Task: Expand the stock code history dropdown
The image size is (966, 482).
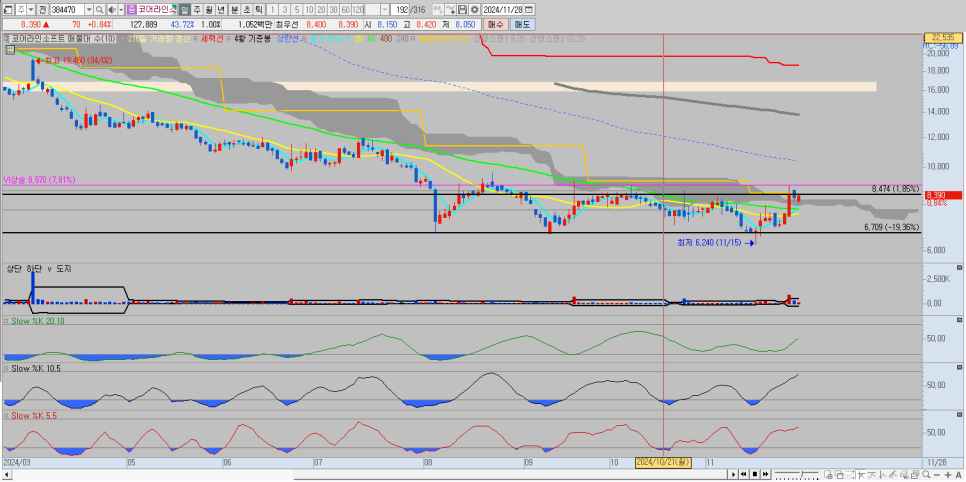Action: (89, 10)
